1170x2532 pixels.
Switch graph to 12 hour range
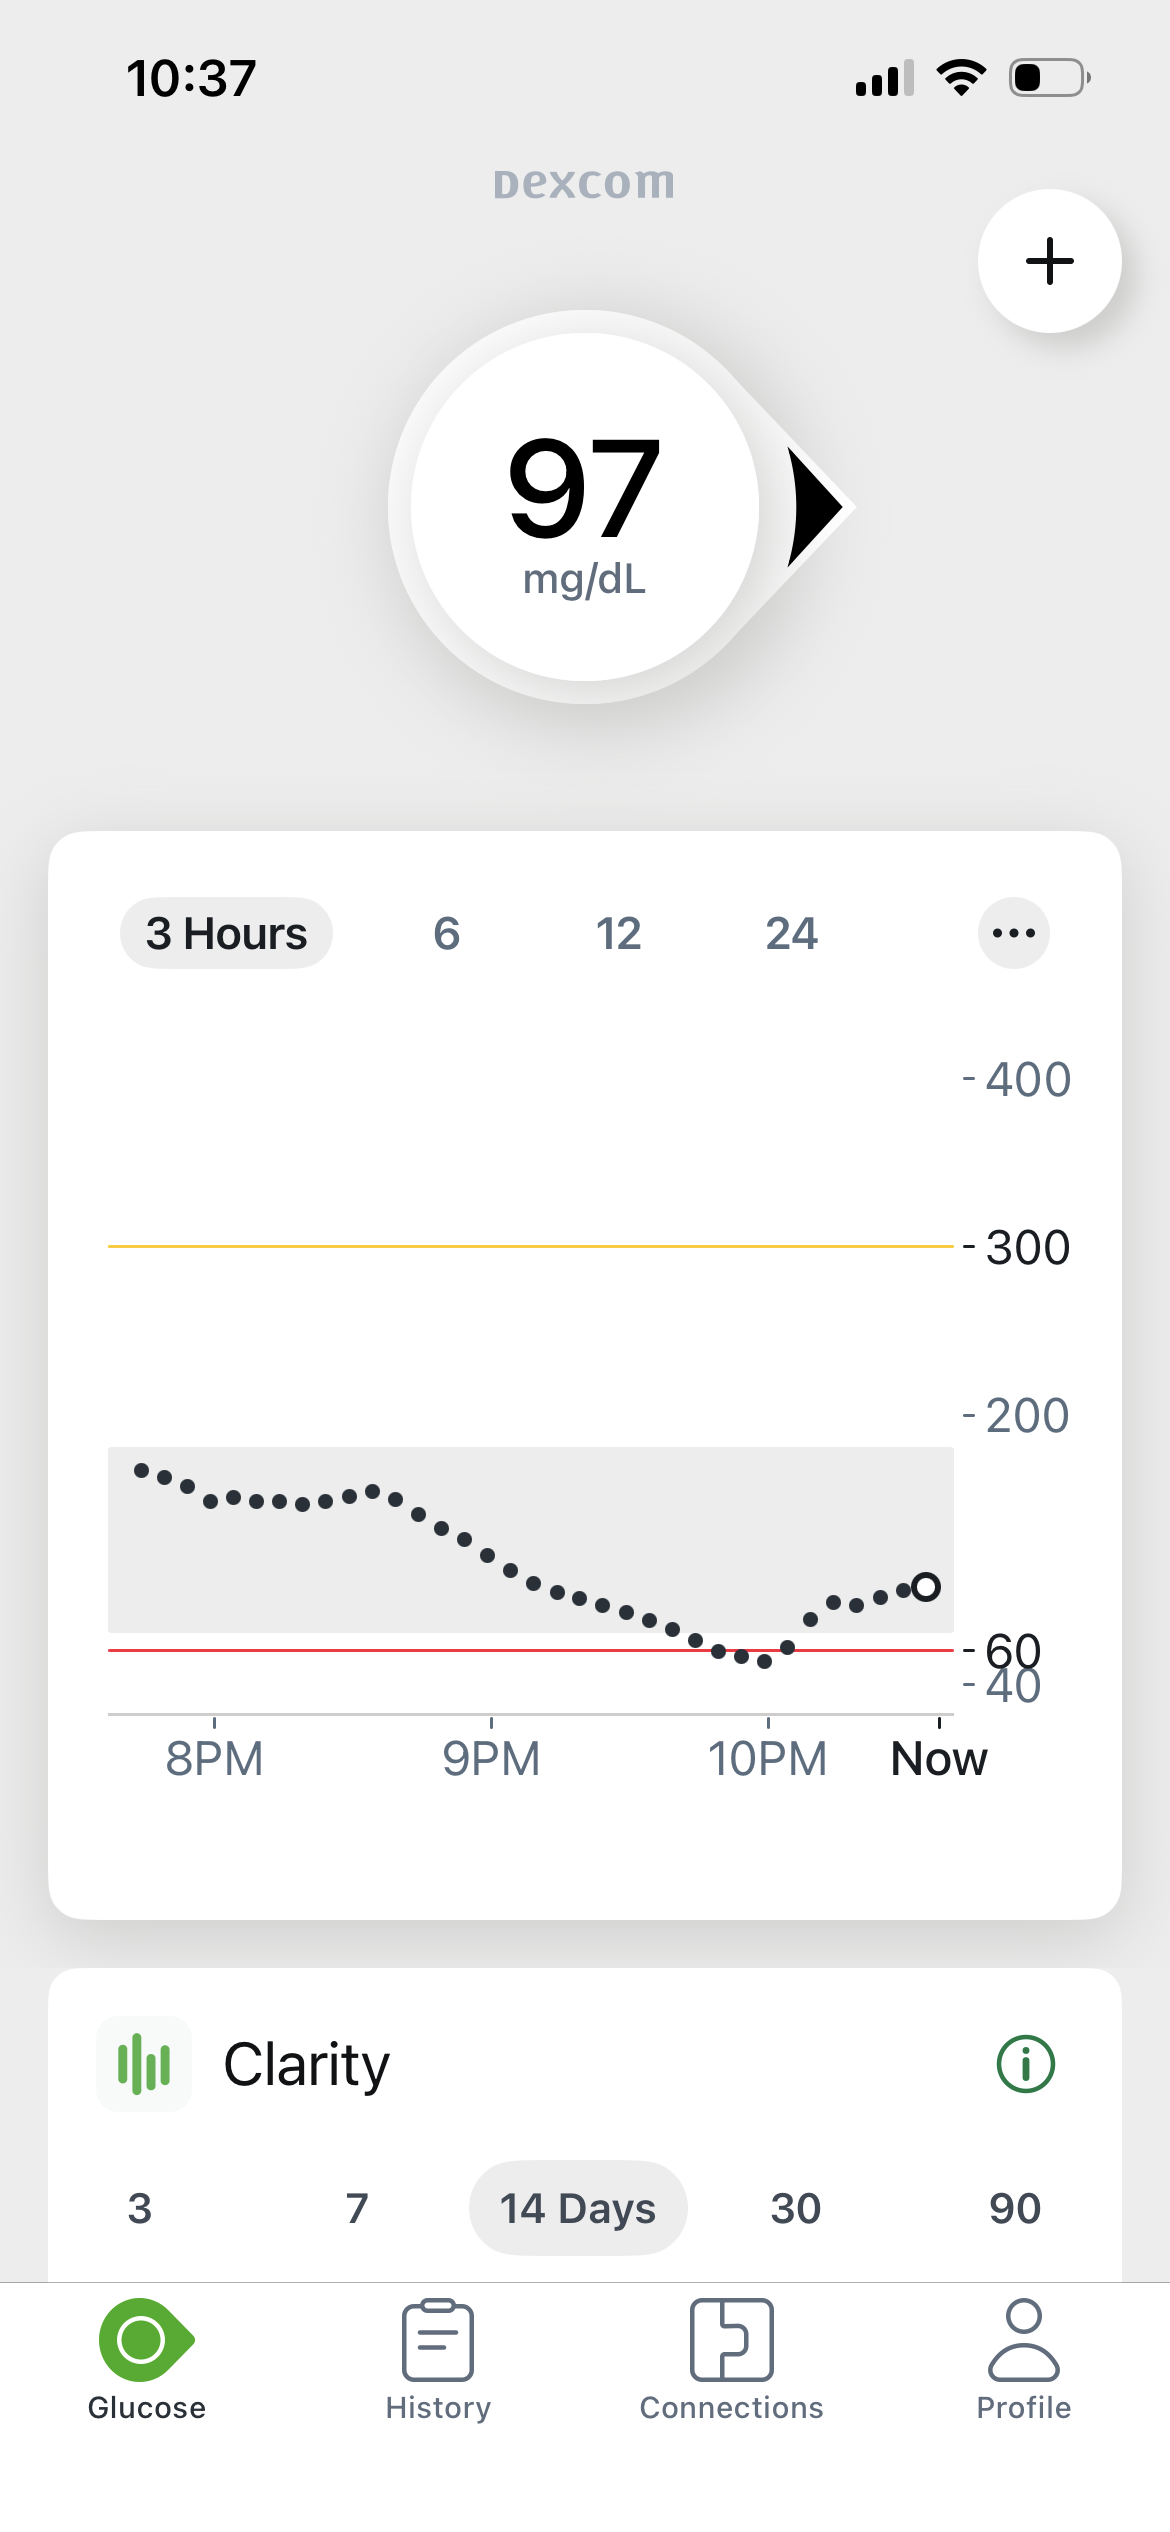click(618, 933)
